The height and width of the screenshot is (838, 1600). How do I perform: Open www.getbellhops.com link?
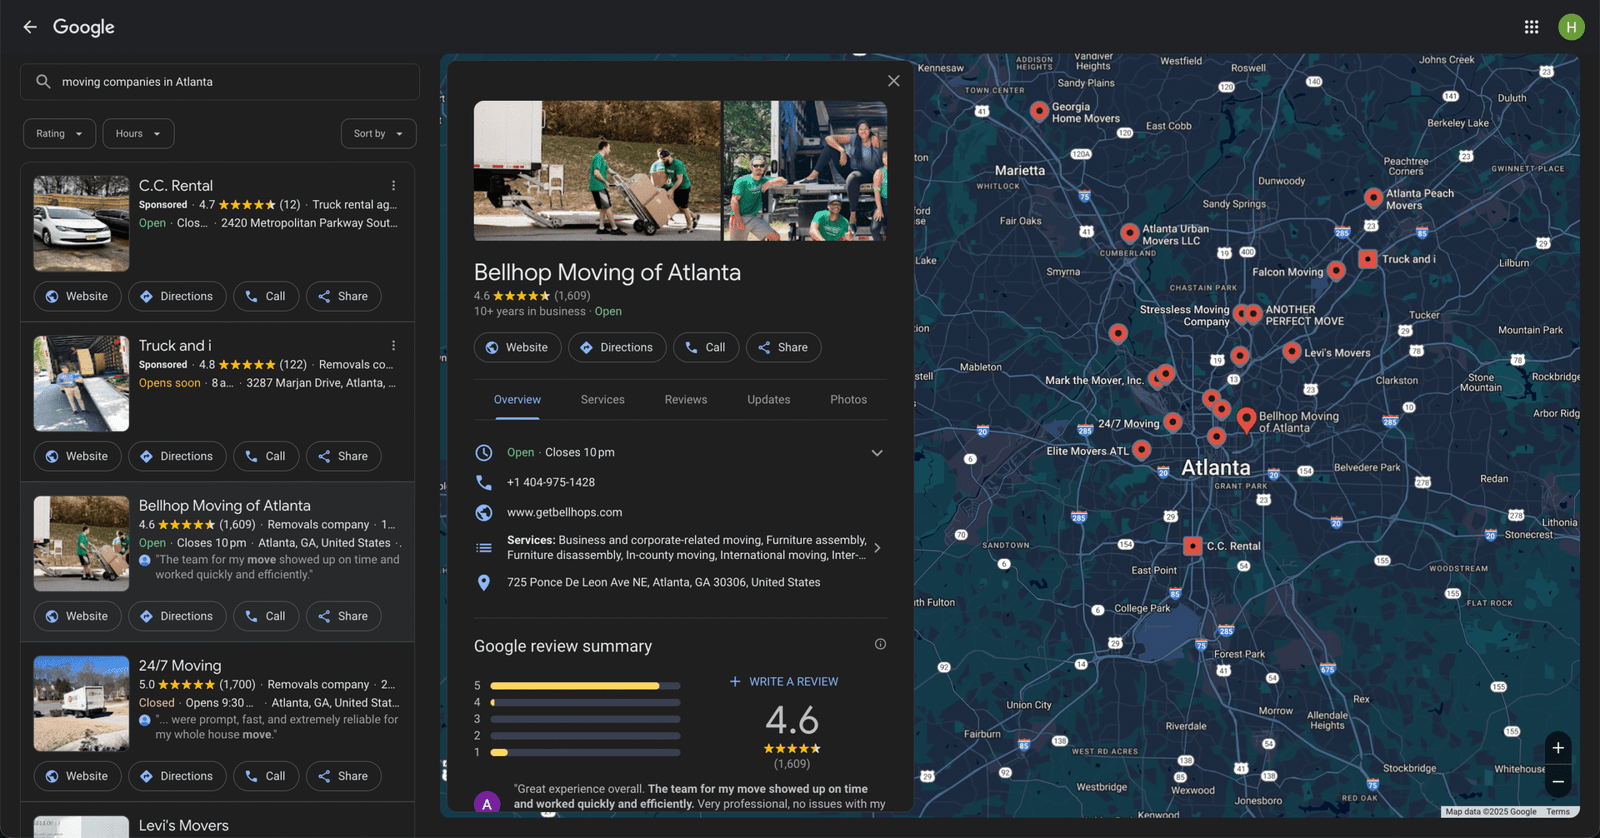pos(564,512)
